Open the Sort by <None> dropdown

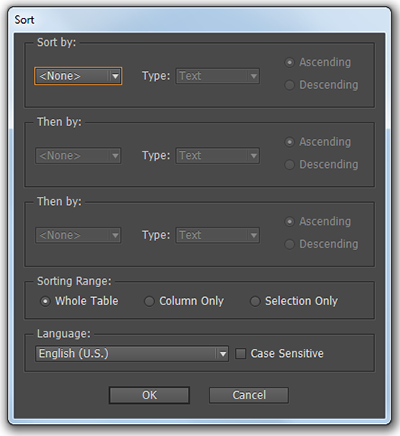78,76
